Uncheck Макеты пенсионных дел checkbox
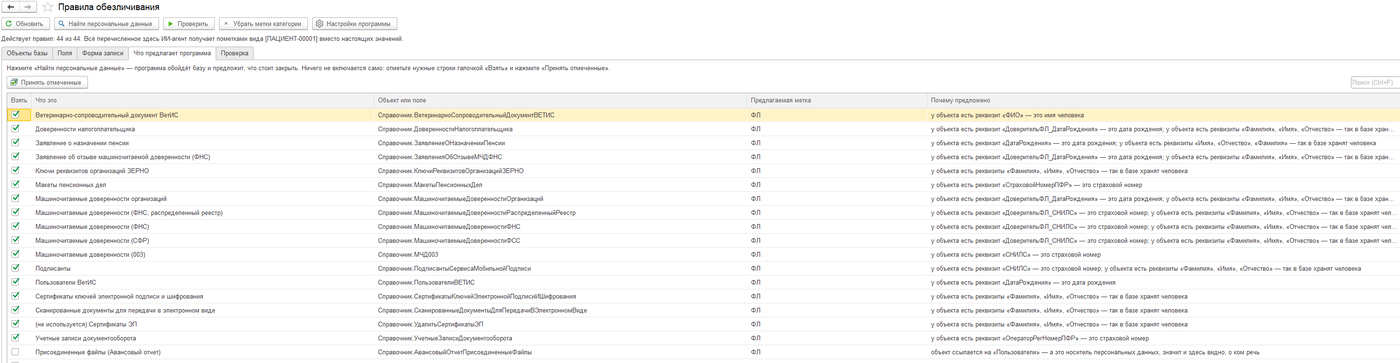The image size is (1400, 363). [16, 185]
